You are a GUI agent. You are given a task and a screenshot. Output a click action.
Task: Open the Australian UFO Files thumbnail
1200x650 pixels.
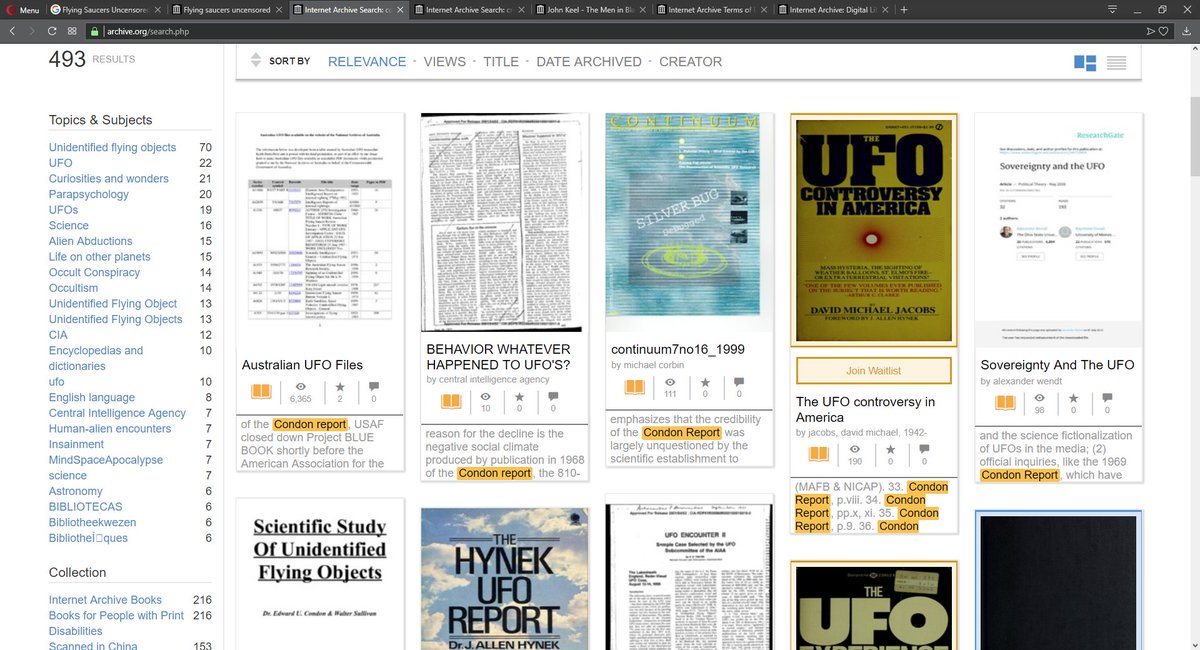point(320,228)
